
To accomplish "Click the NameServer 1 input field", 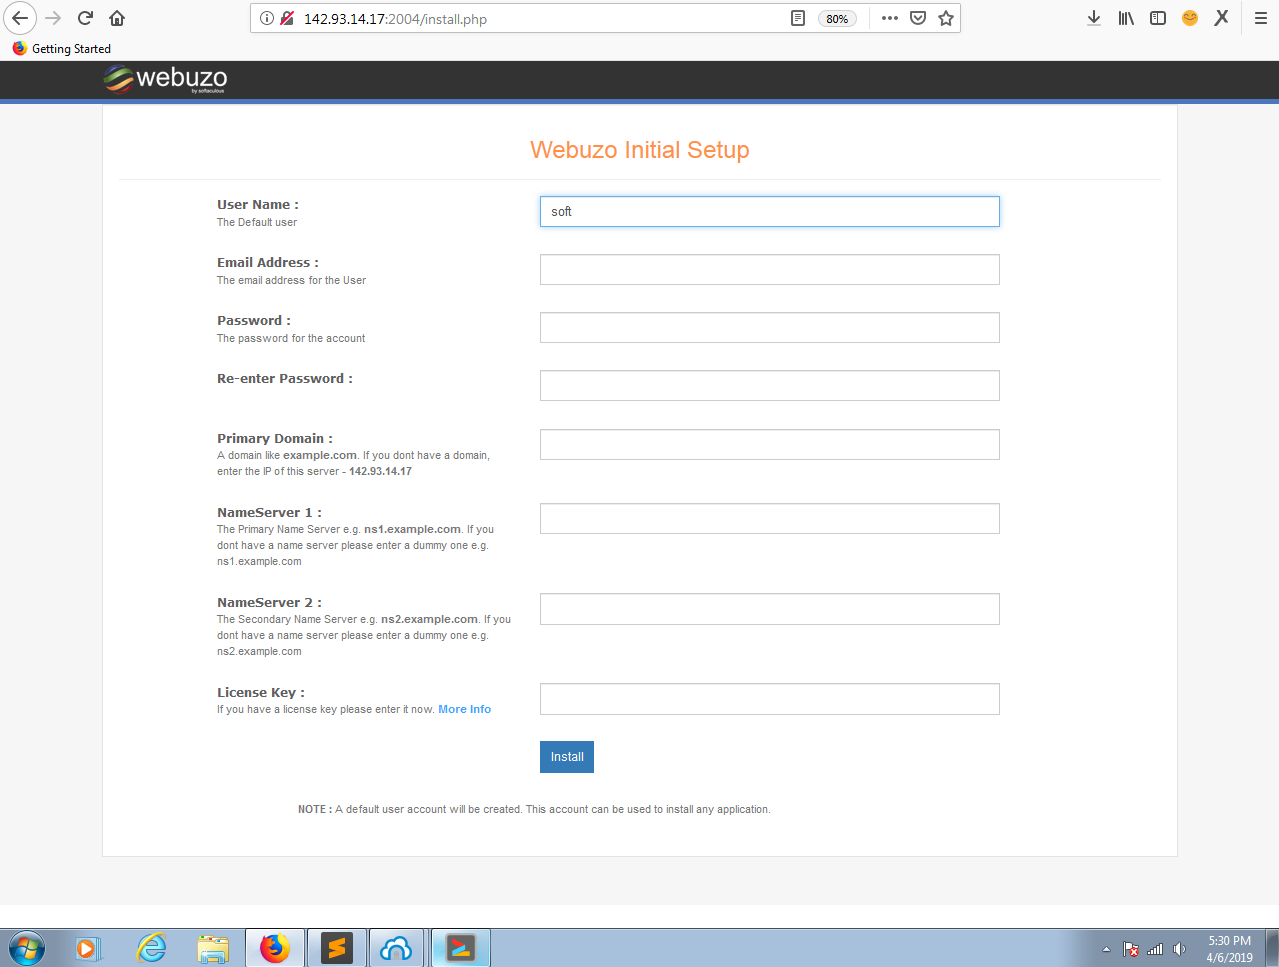I will pos(770,518).
